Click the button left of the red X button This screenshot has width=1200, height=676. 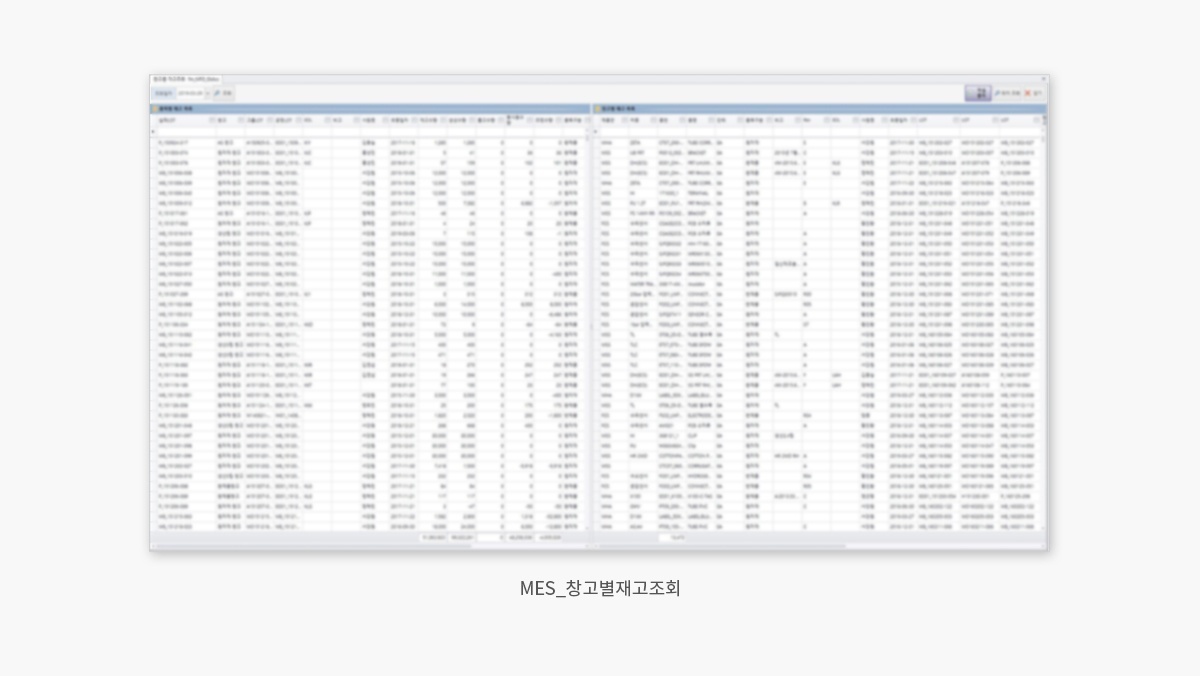coord(1005,93)
